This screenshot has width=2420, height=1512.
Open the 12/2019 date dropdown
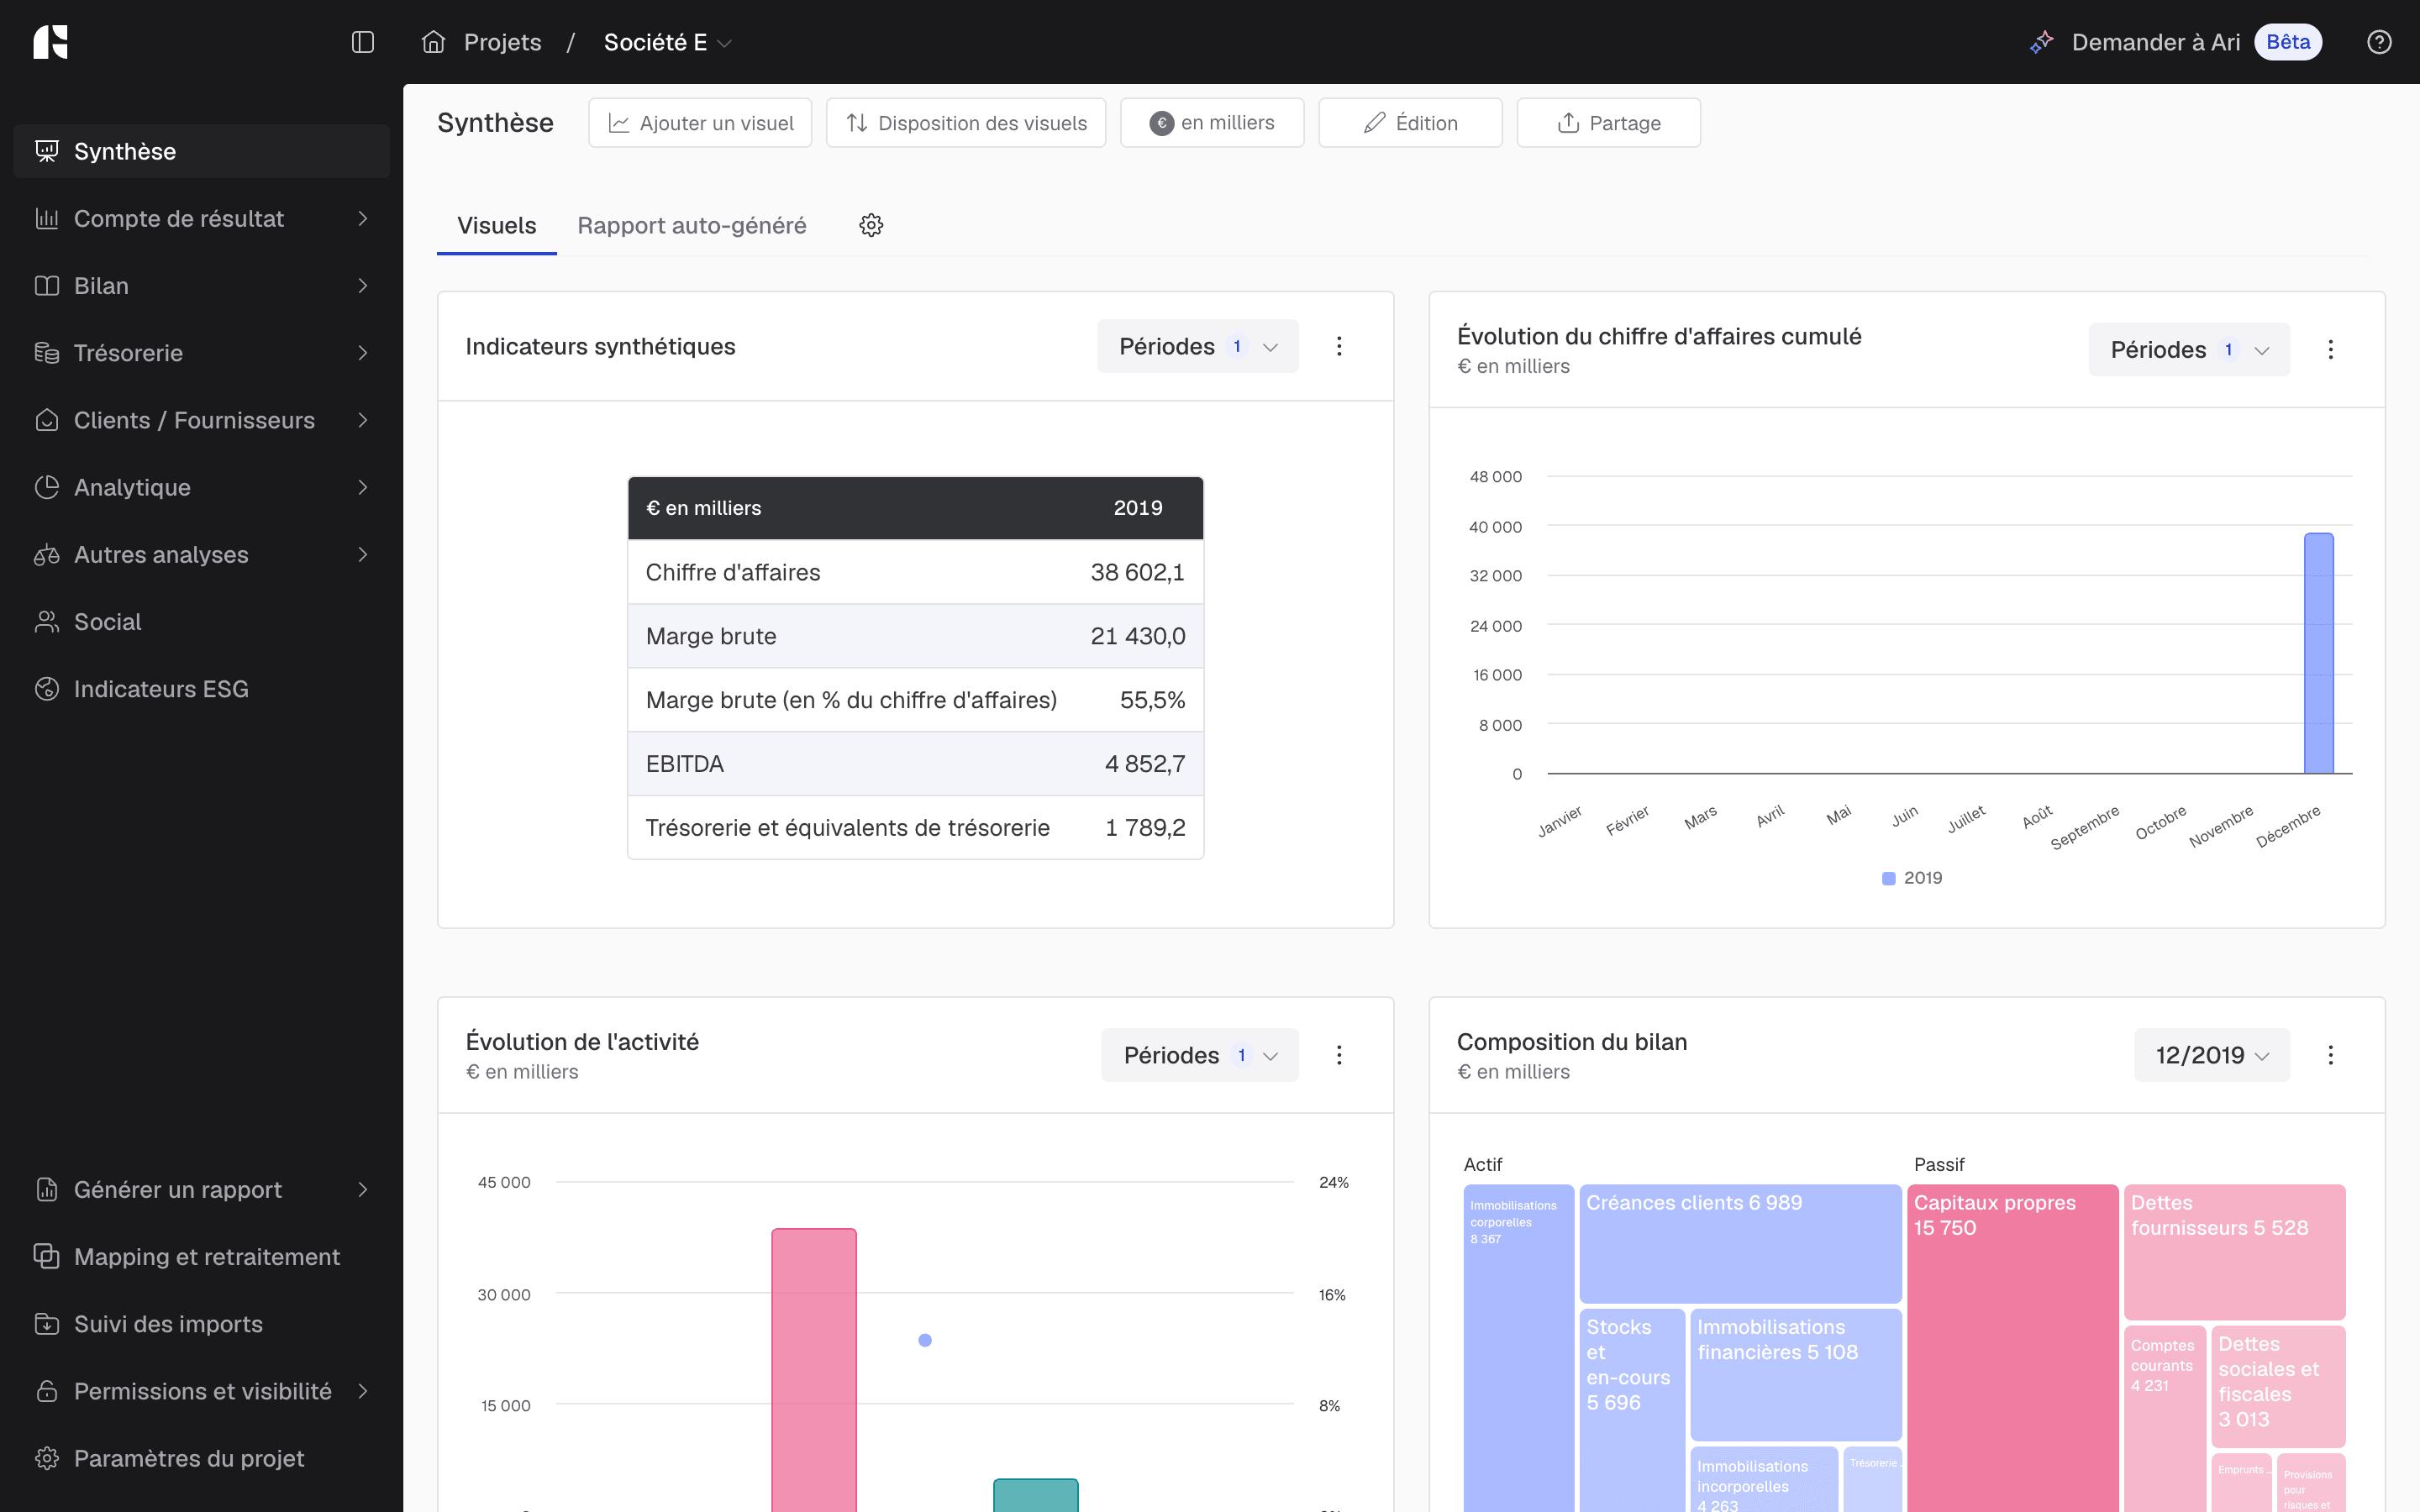point(2212,1055)
